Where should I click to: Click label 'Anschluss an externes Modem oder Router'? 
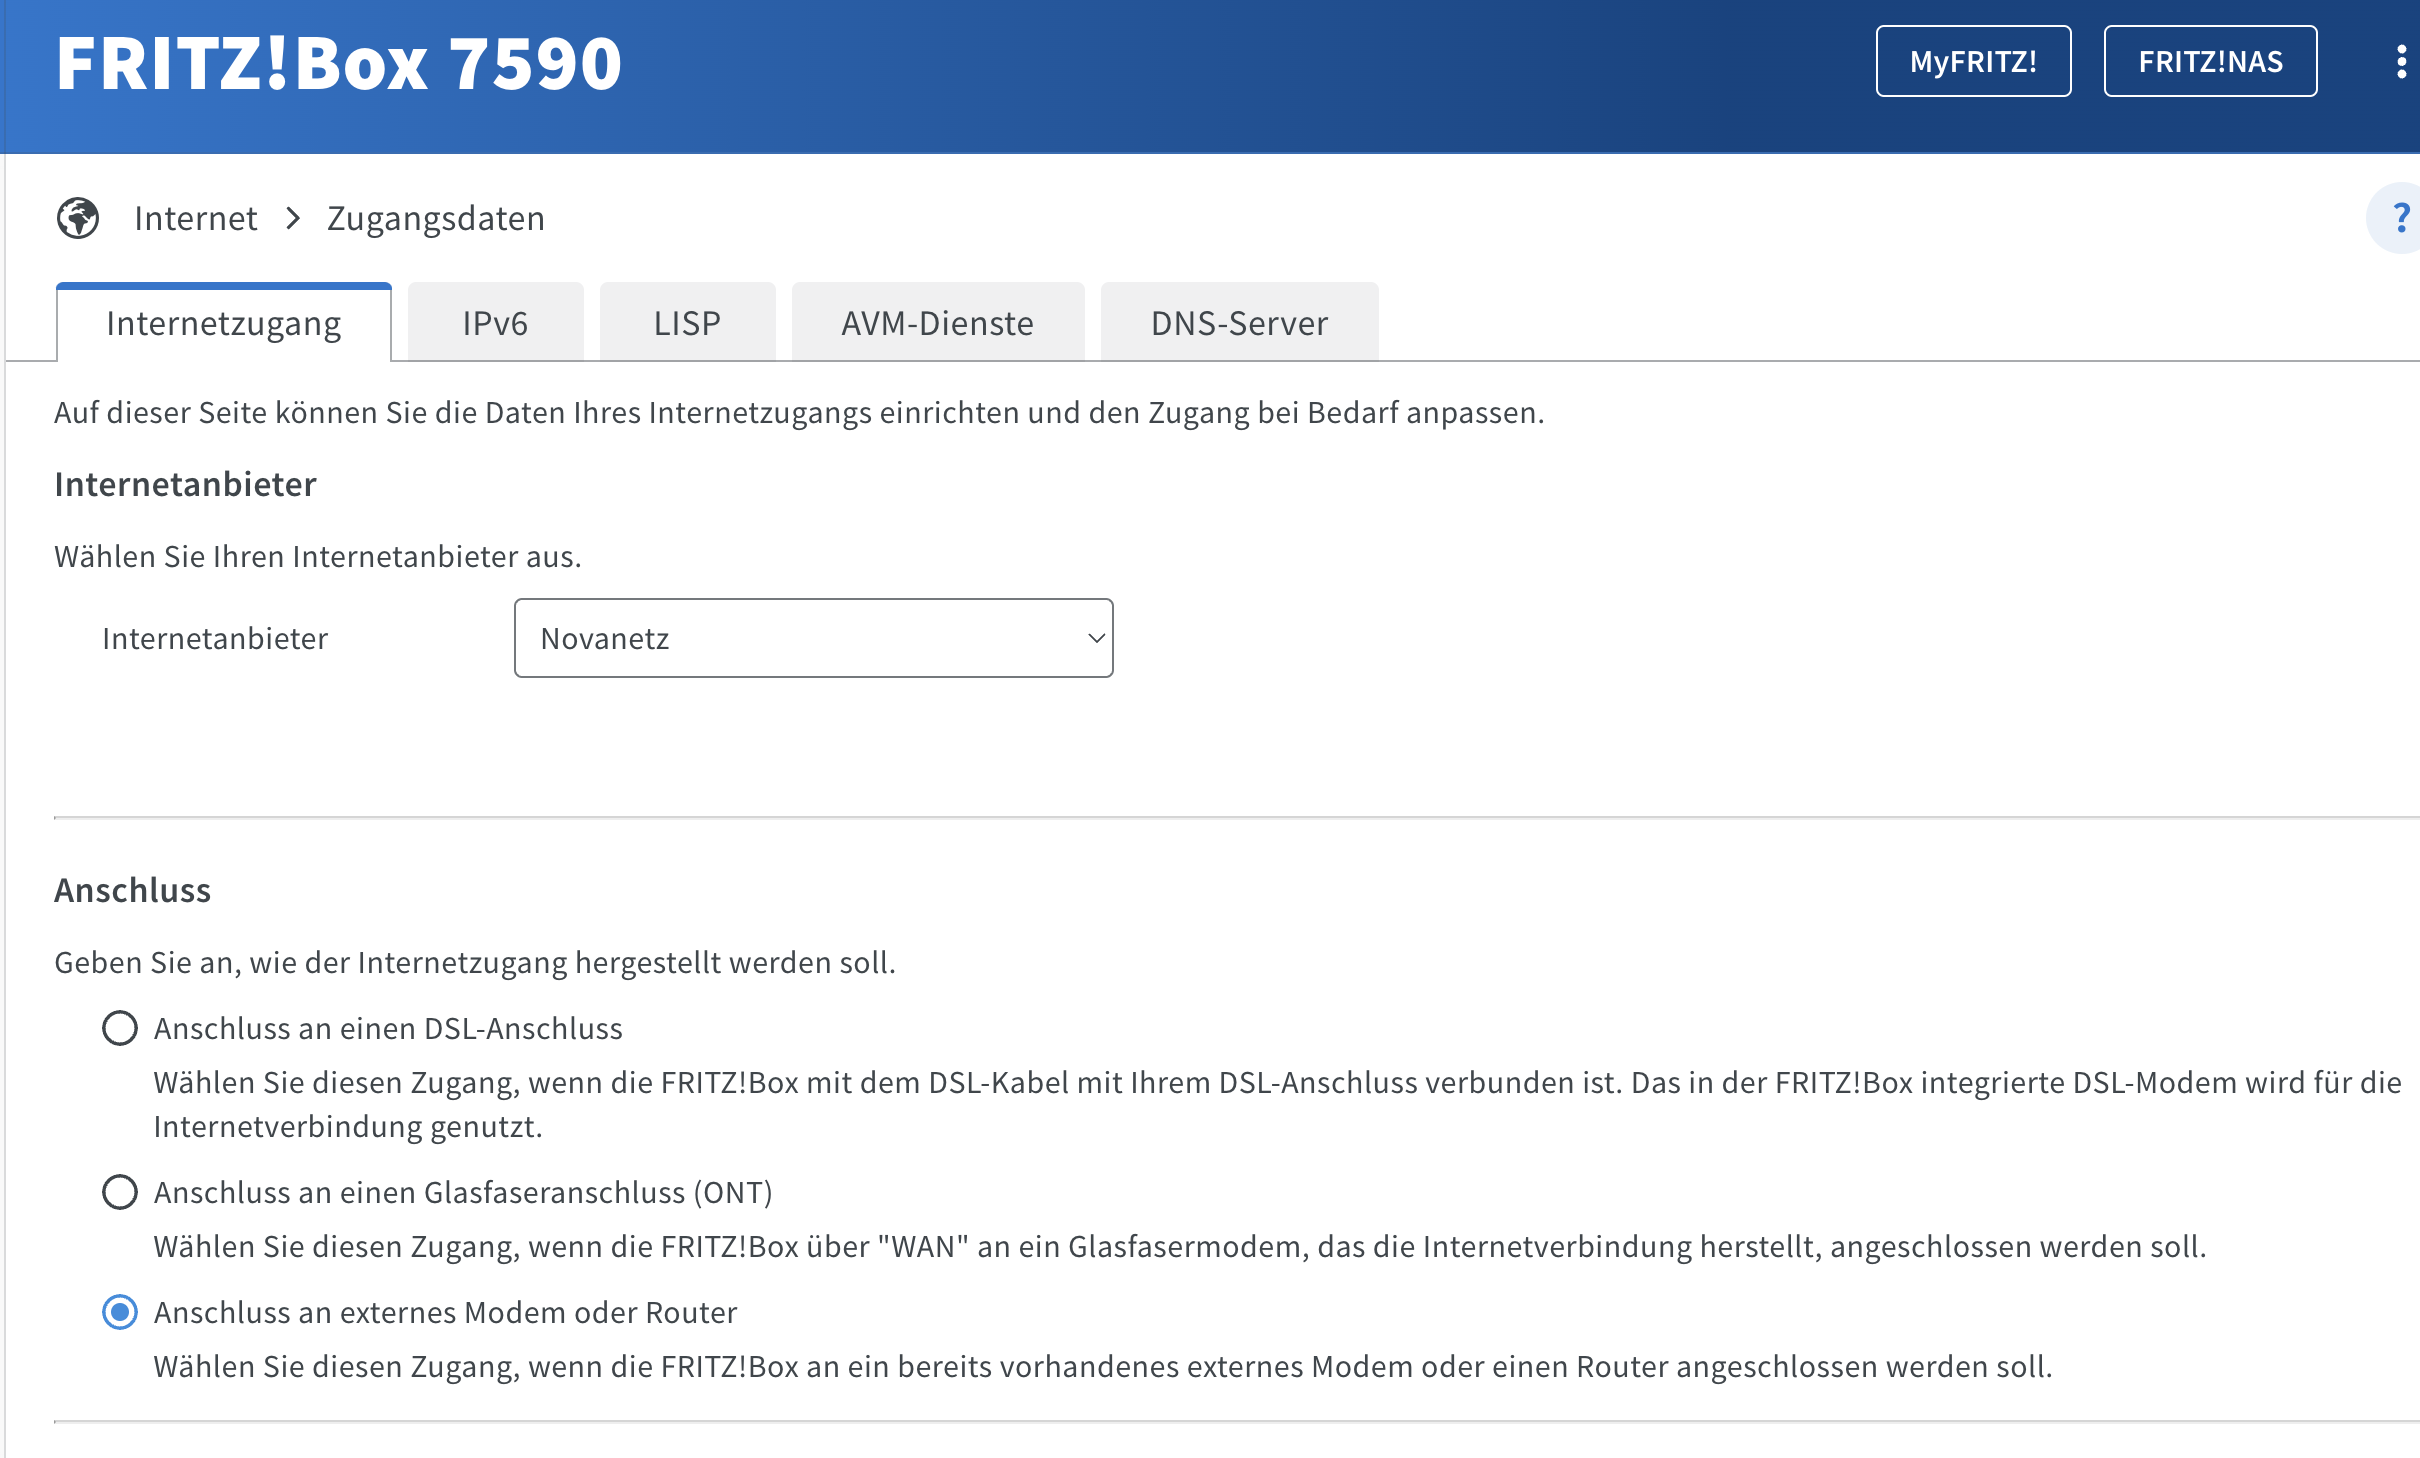[445, 1312]
